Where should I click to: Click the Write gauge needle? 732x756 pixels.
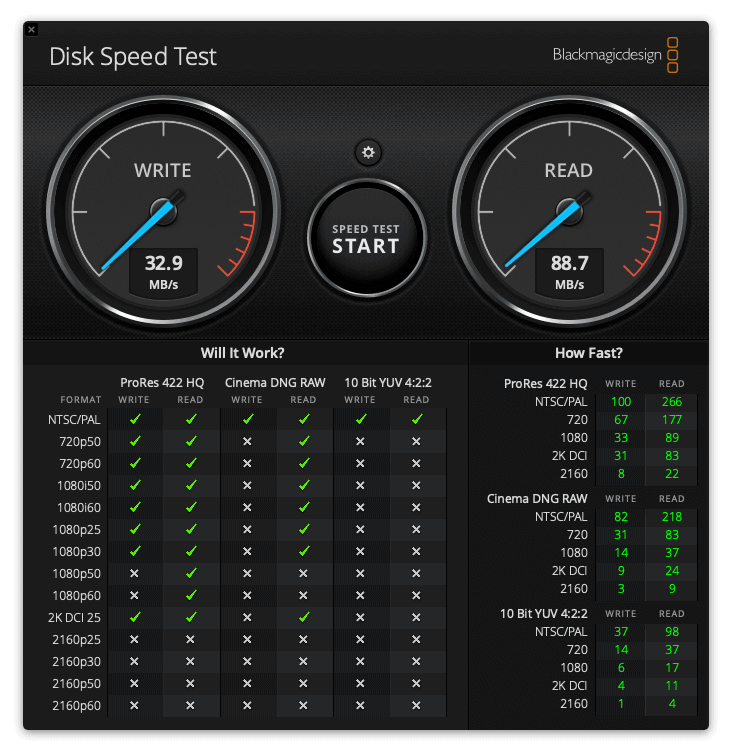coord(142,232)
